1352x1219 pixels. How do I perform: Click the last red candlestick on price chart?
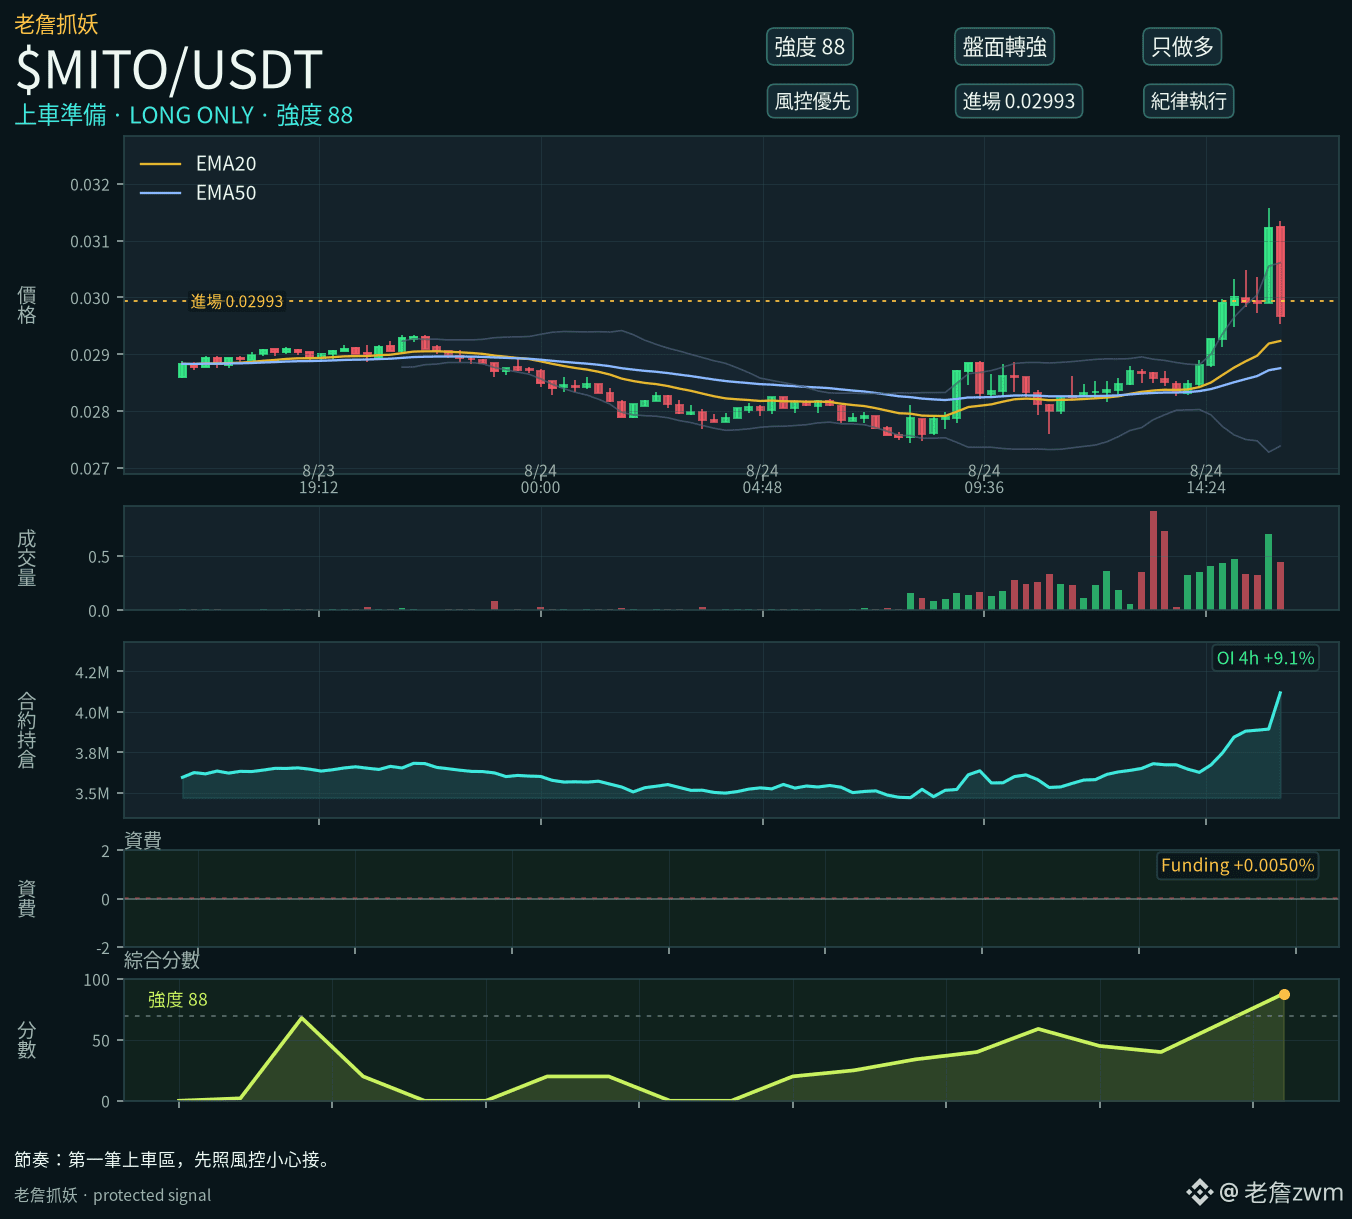click(1280, 272)
